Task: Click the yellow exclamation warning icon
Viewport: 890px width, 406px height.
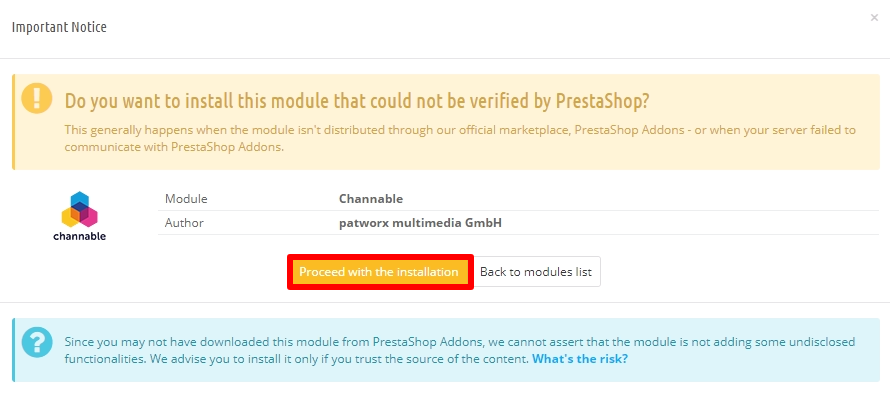Action: pyautogui.click(x=36, y=98)
